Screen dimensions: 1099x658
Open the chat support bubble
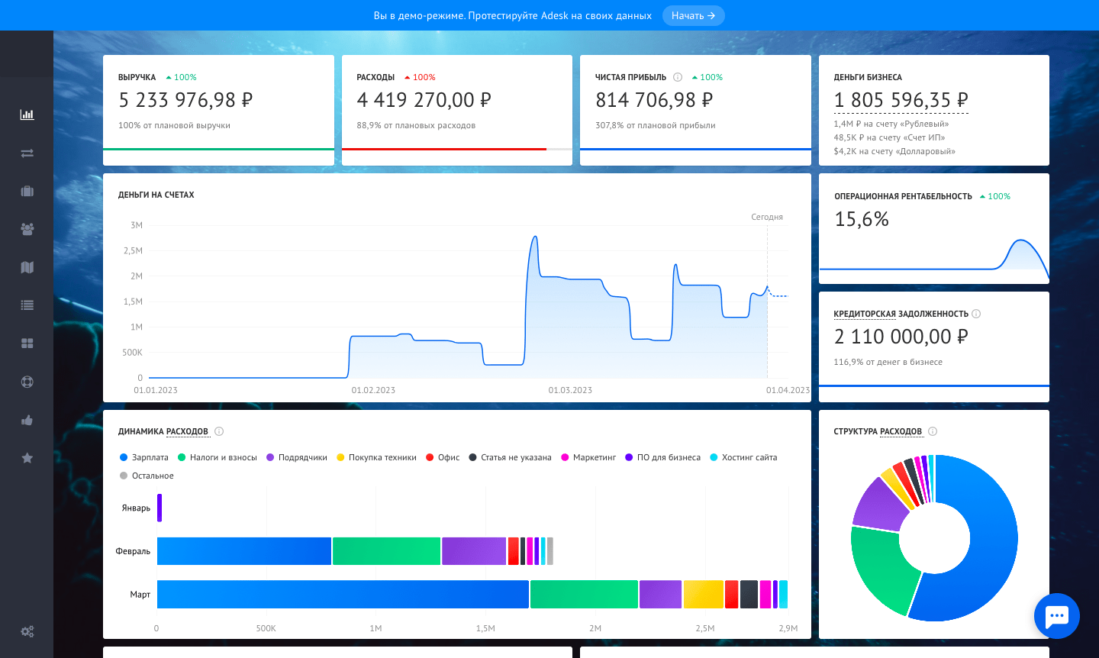(1057, 616)
